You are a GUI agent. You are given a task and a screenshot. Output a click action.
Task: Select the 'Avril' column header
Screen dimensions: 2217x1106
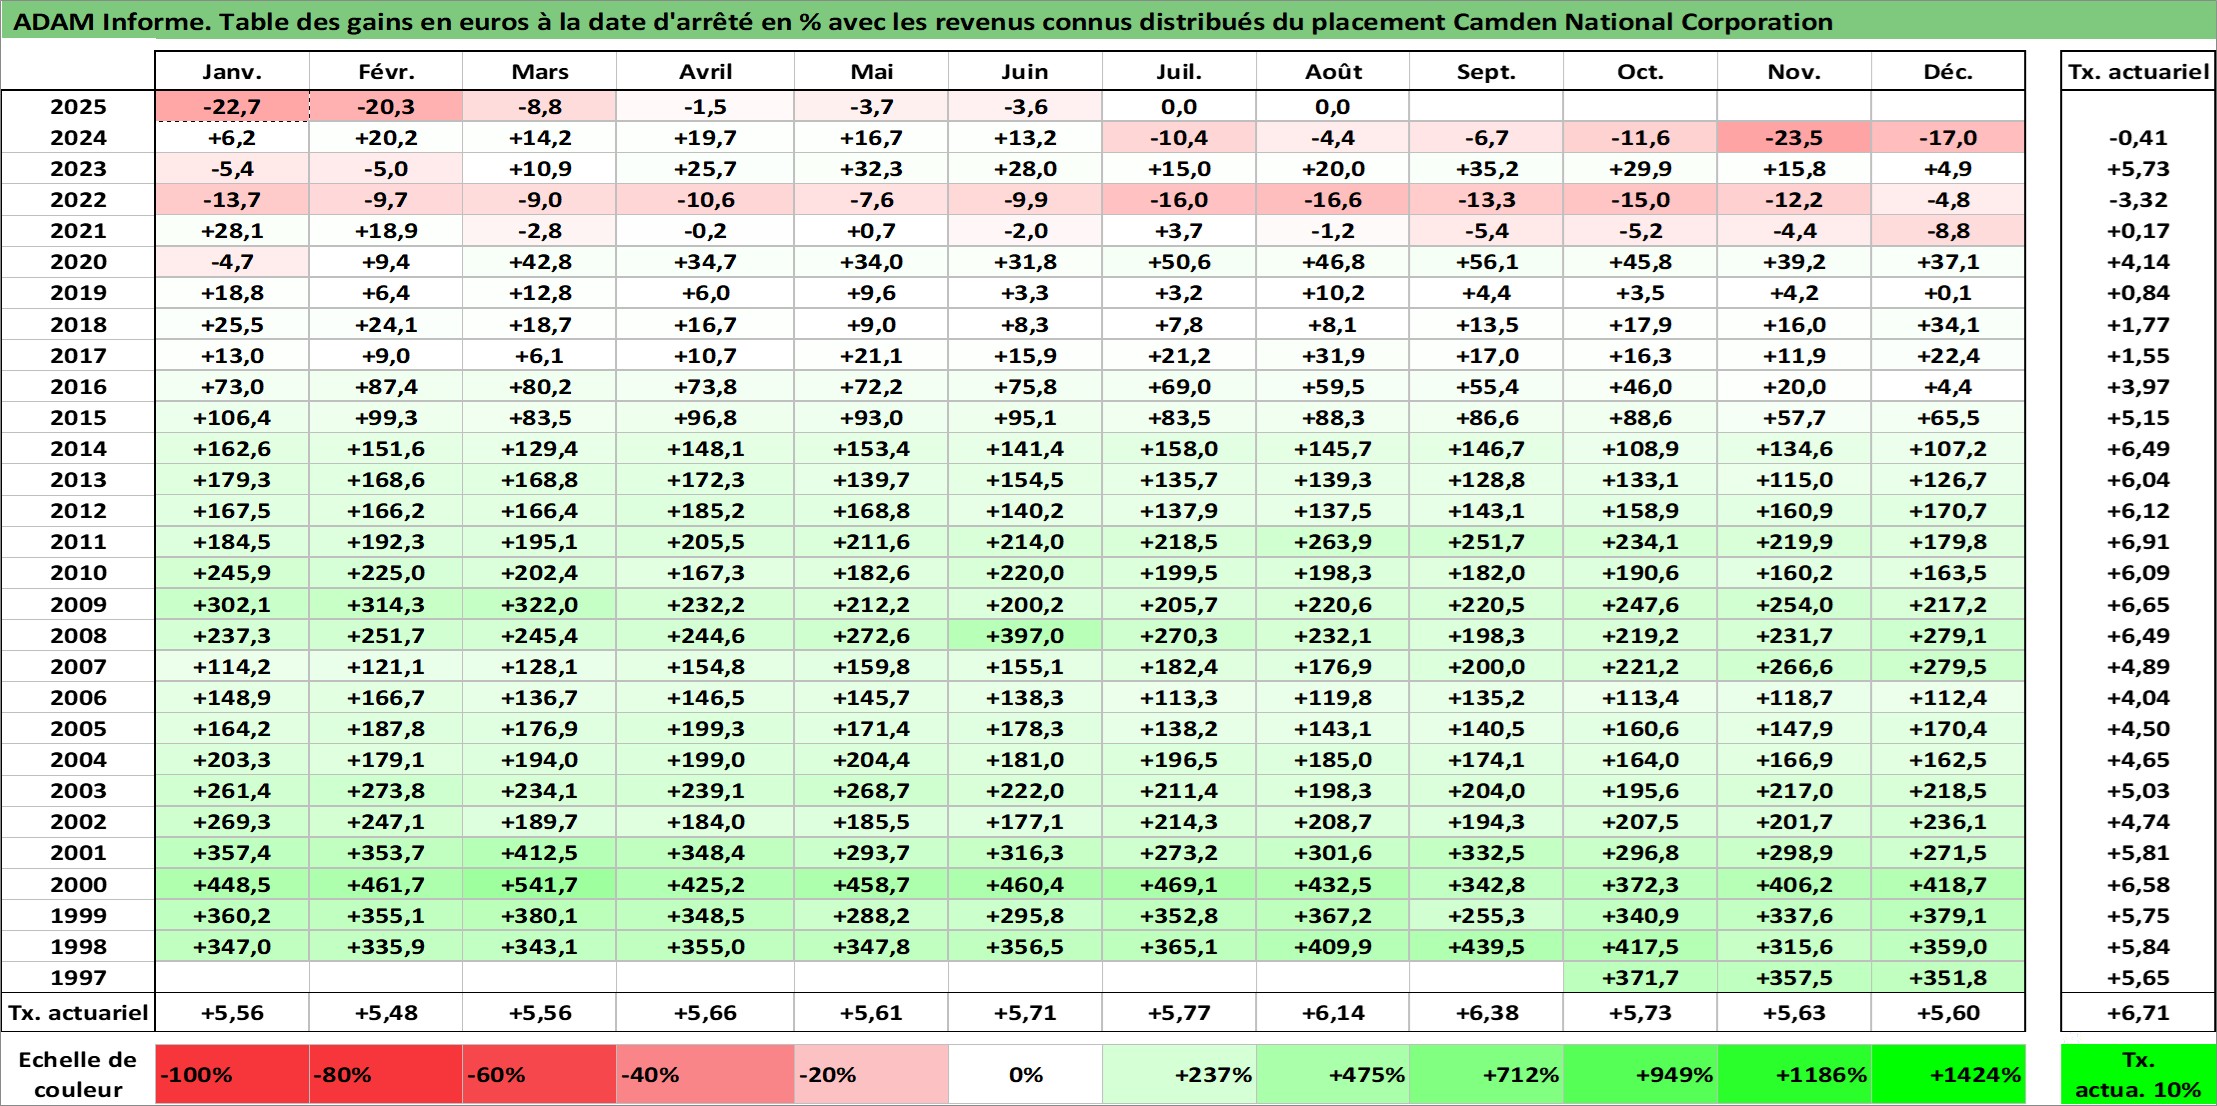[x=705, y=72]
